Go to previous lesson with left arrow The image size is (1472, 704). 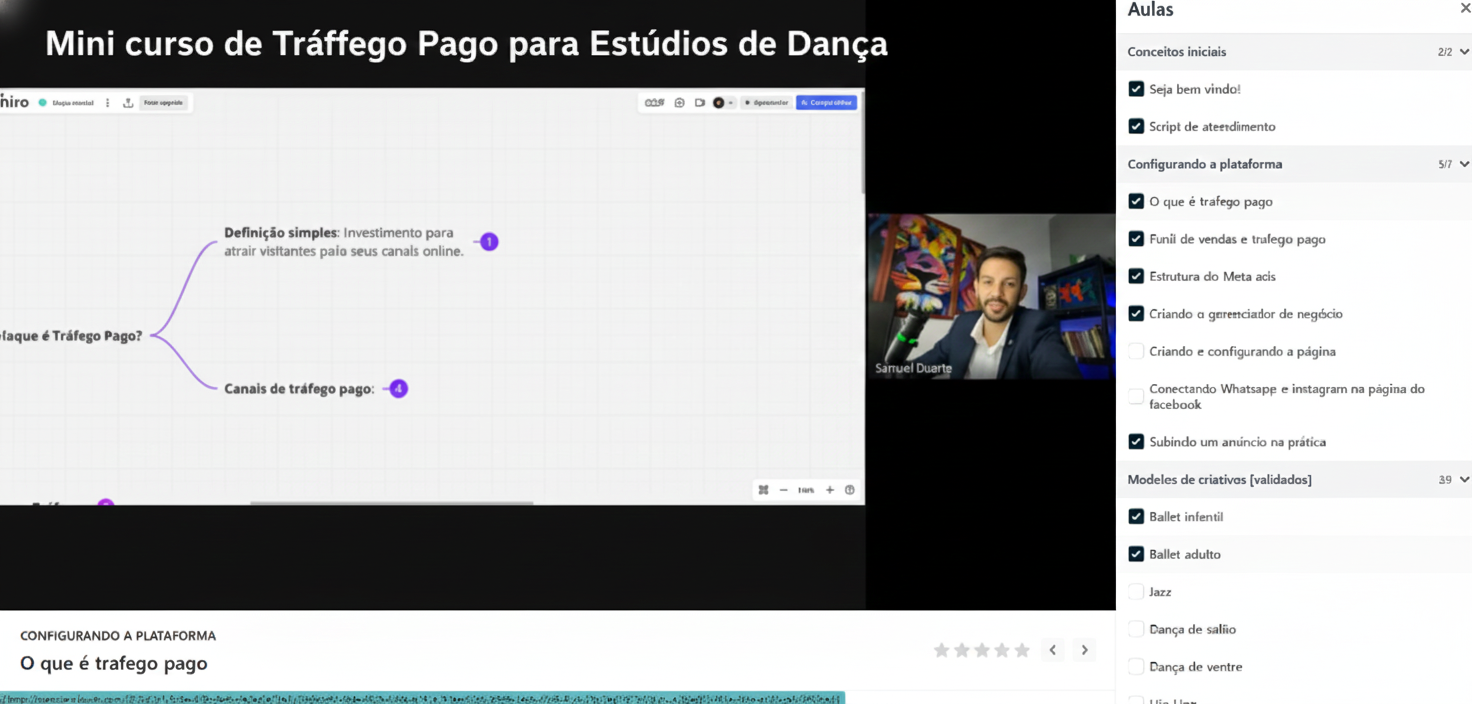click(1052, 650)
